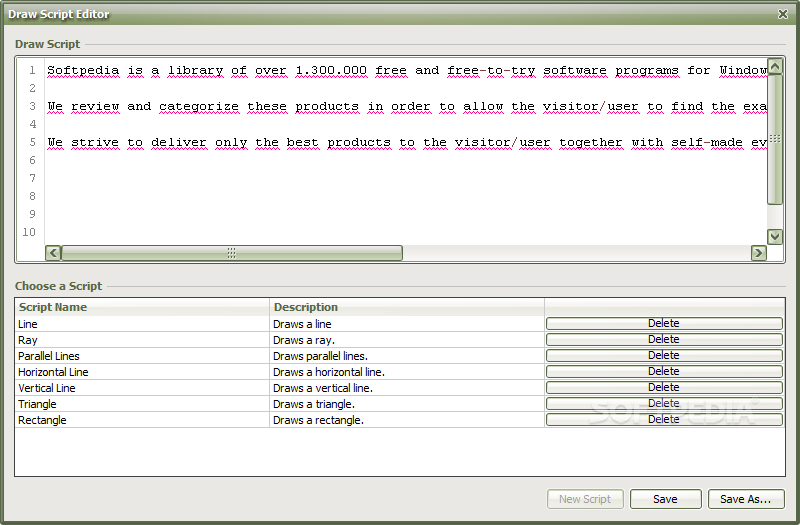Click the Description column header

[407, 307]
